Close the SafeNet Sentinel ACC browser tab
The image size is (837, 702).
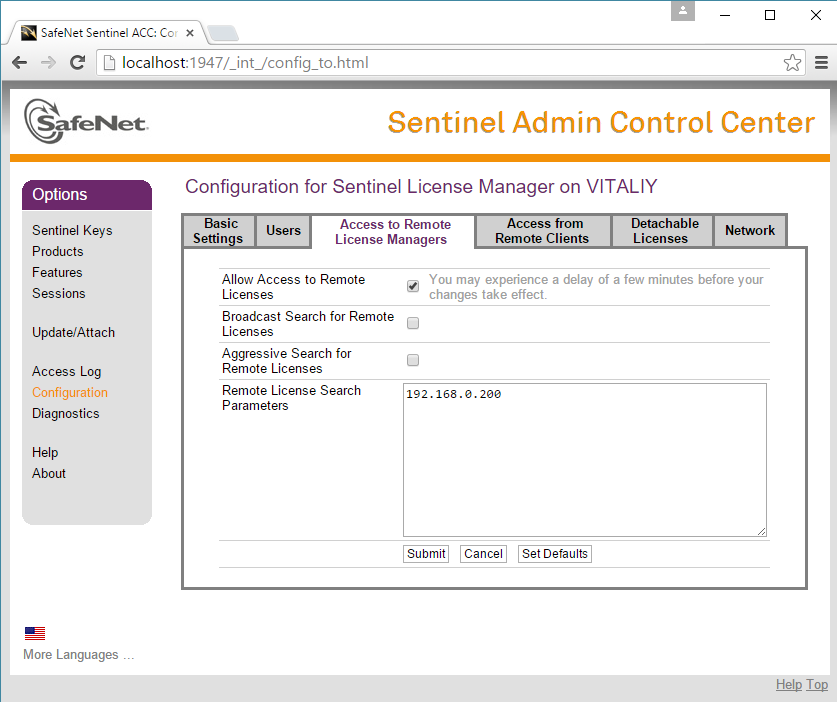tap(190, 33)
